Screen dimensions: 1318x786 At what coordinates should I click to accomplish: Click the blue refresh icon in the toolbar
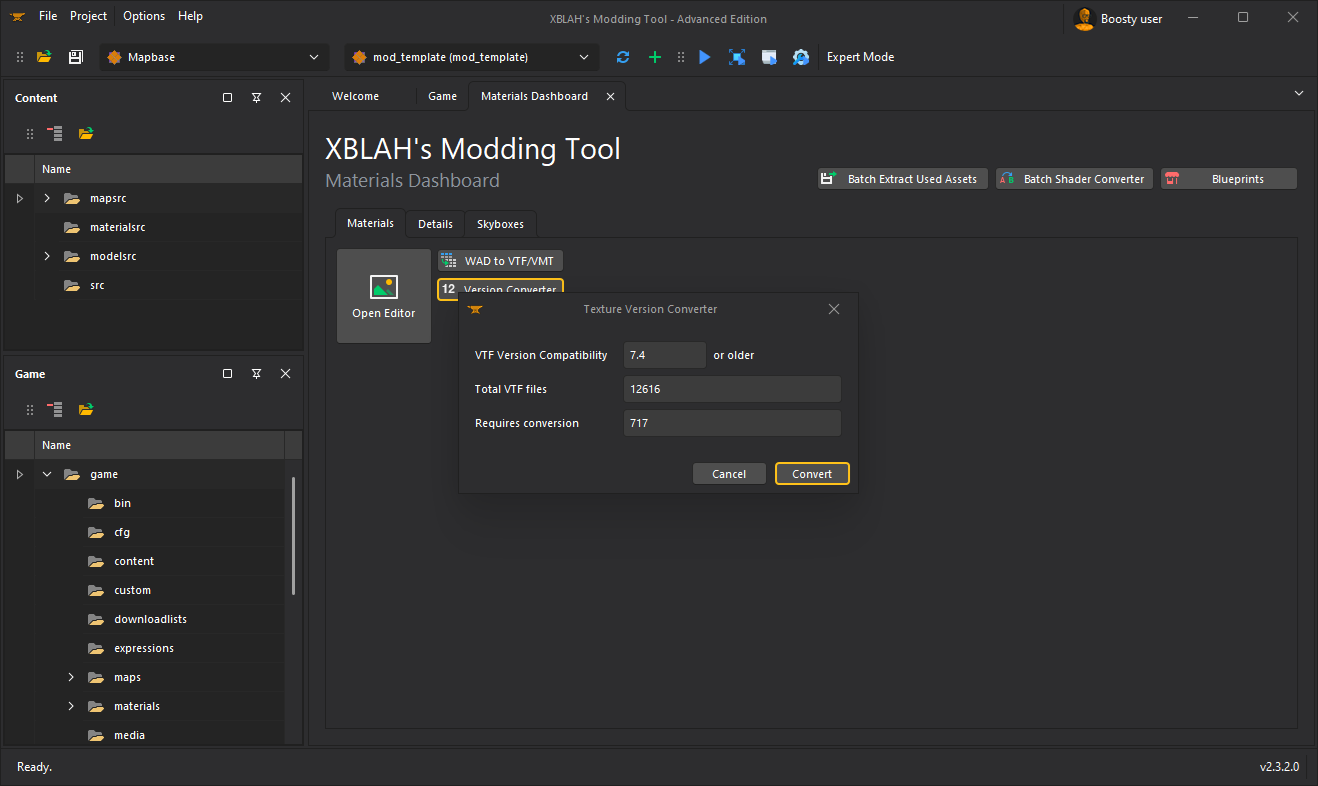pyautogui.click(x=623, y=58)
